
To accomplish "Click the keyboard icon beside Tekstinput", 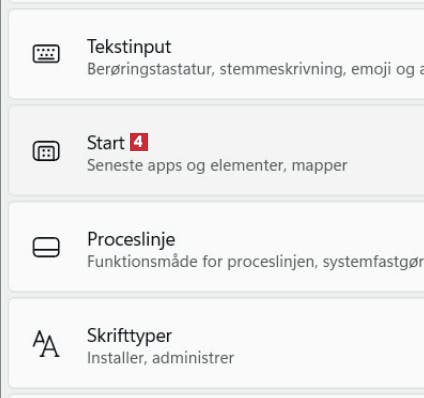I will point(46,54).
